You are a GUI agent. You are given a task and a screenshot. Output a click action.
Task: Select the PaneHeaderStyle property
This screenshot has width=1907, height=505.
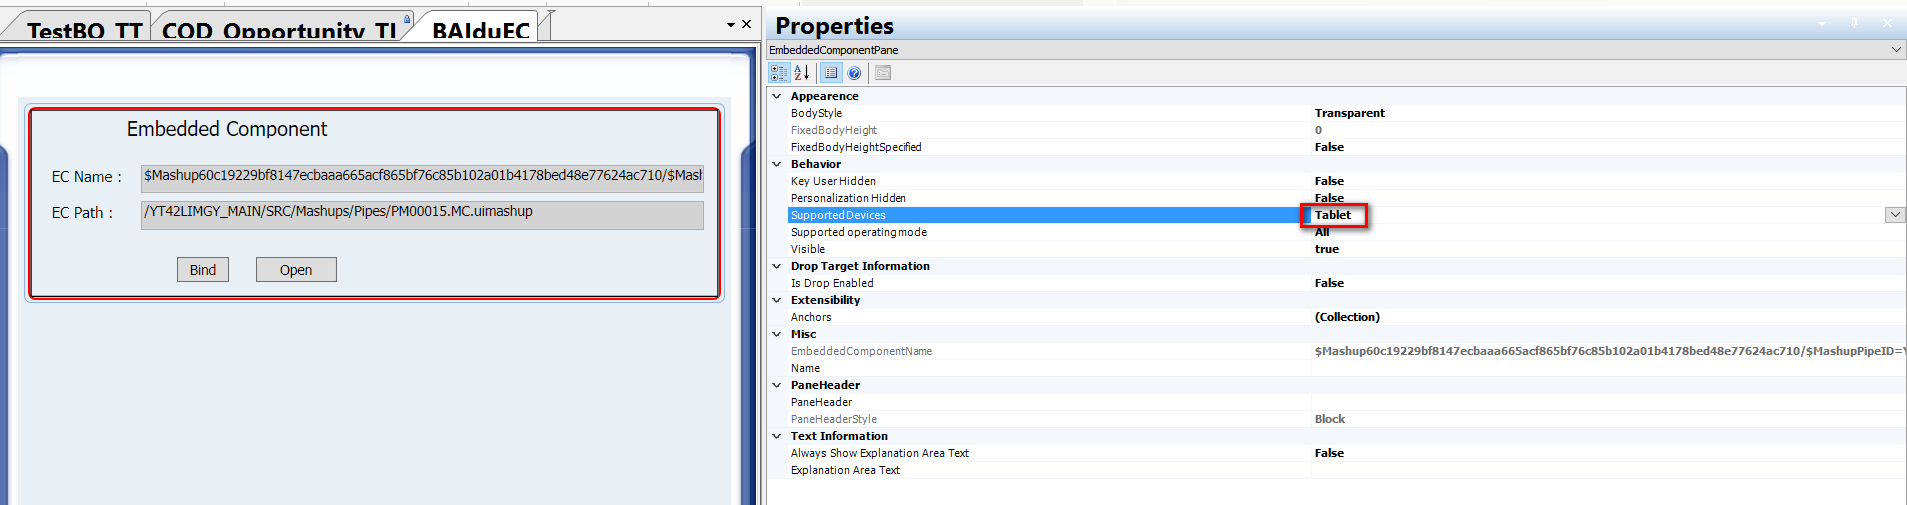click(x=833, y=419)
